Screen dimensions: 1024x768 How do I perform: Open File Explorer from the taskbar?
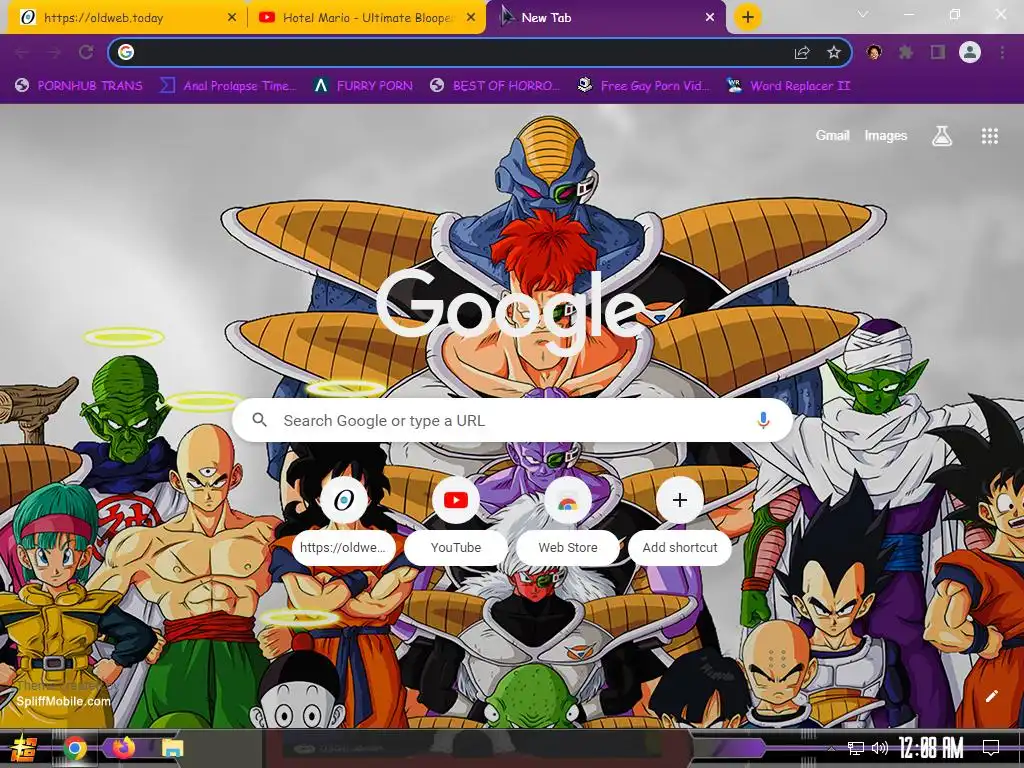coord(172,748)
